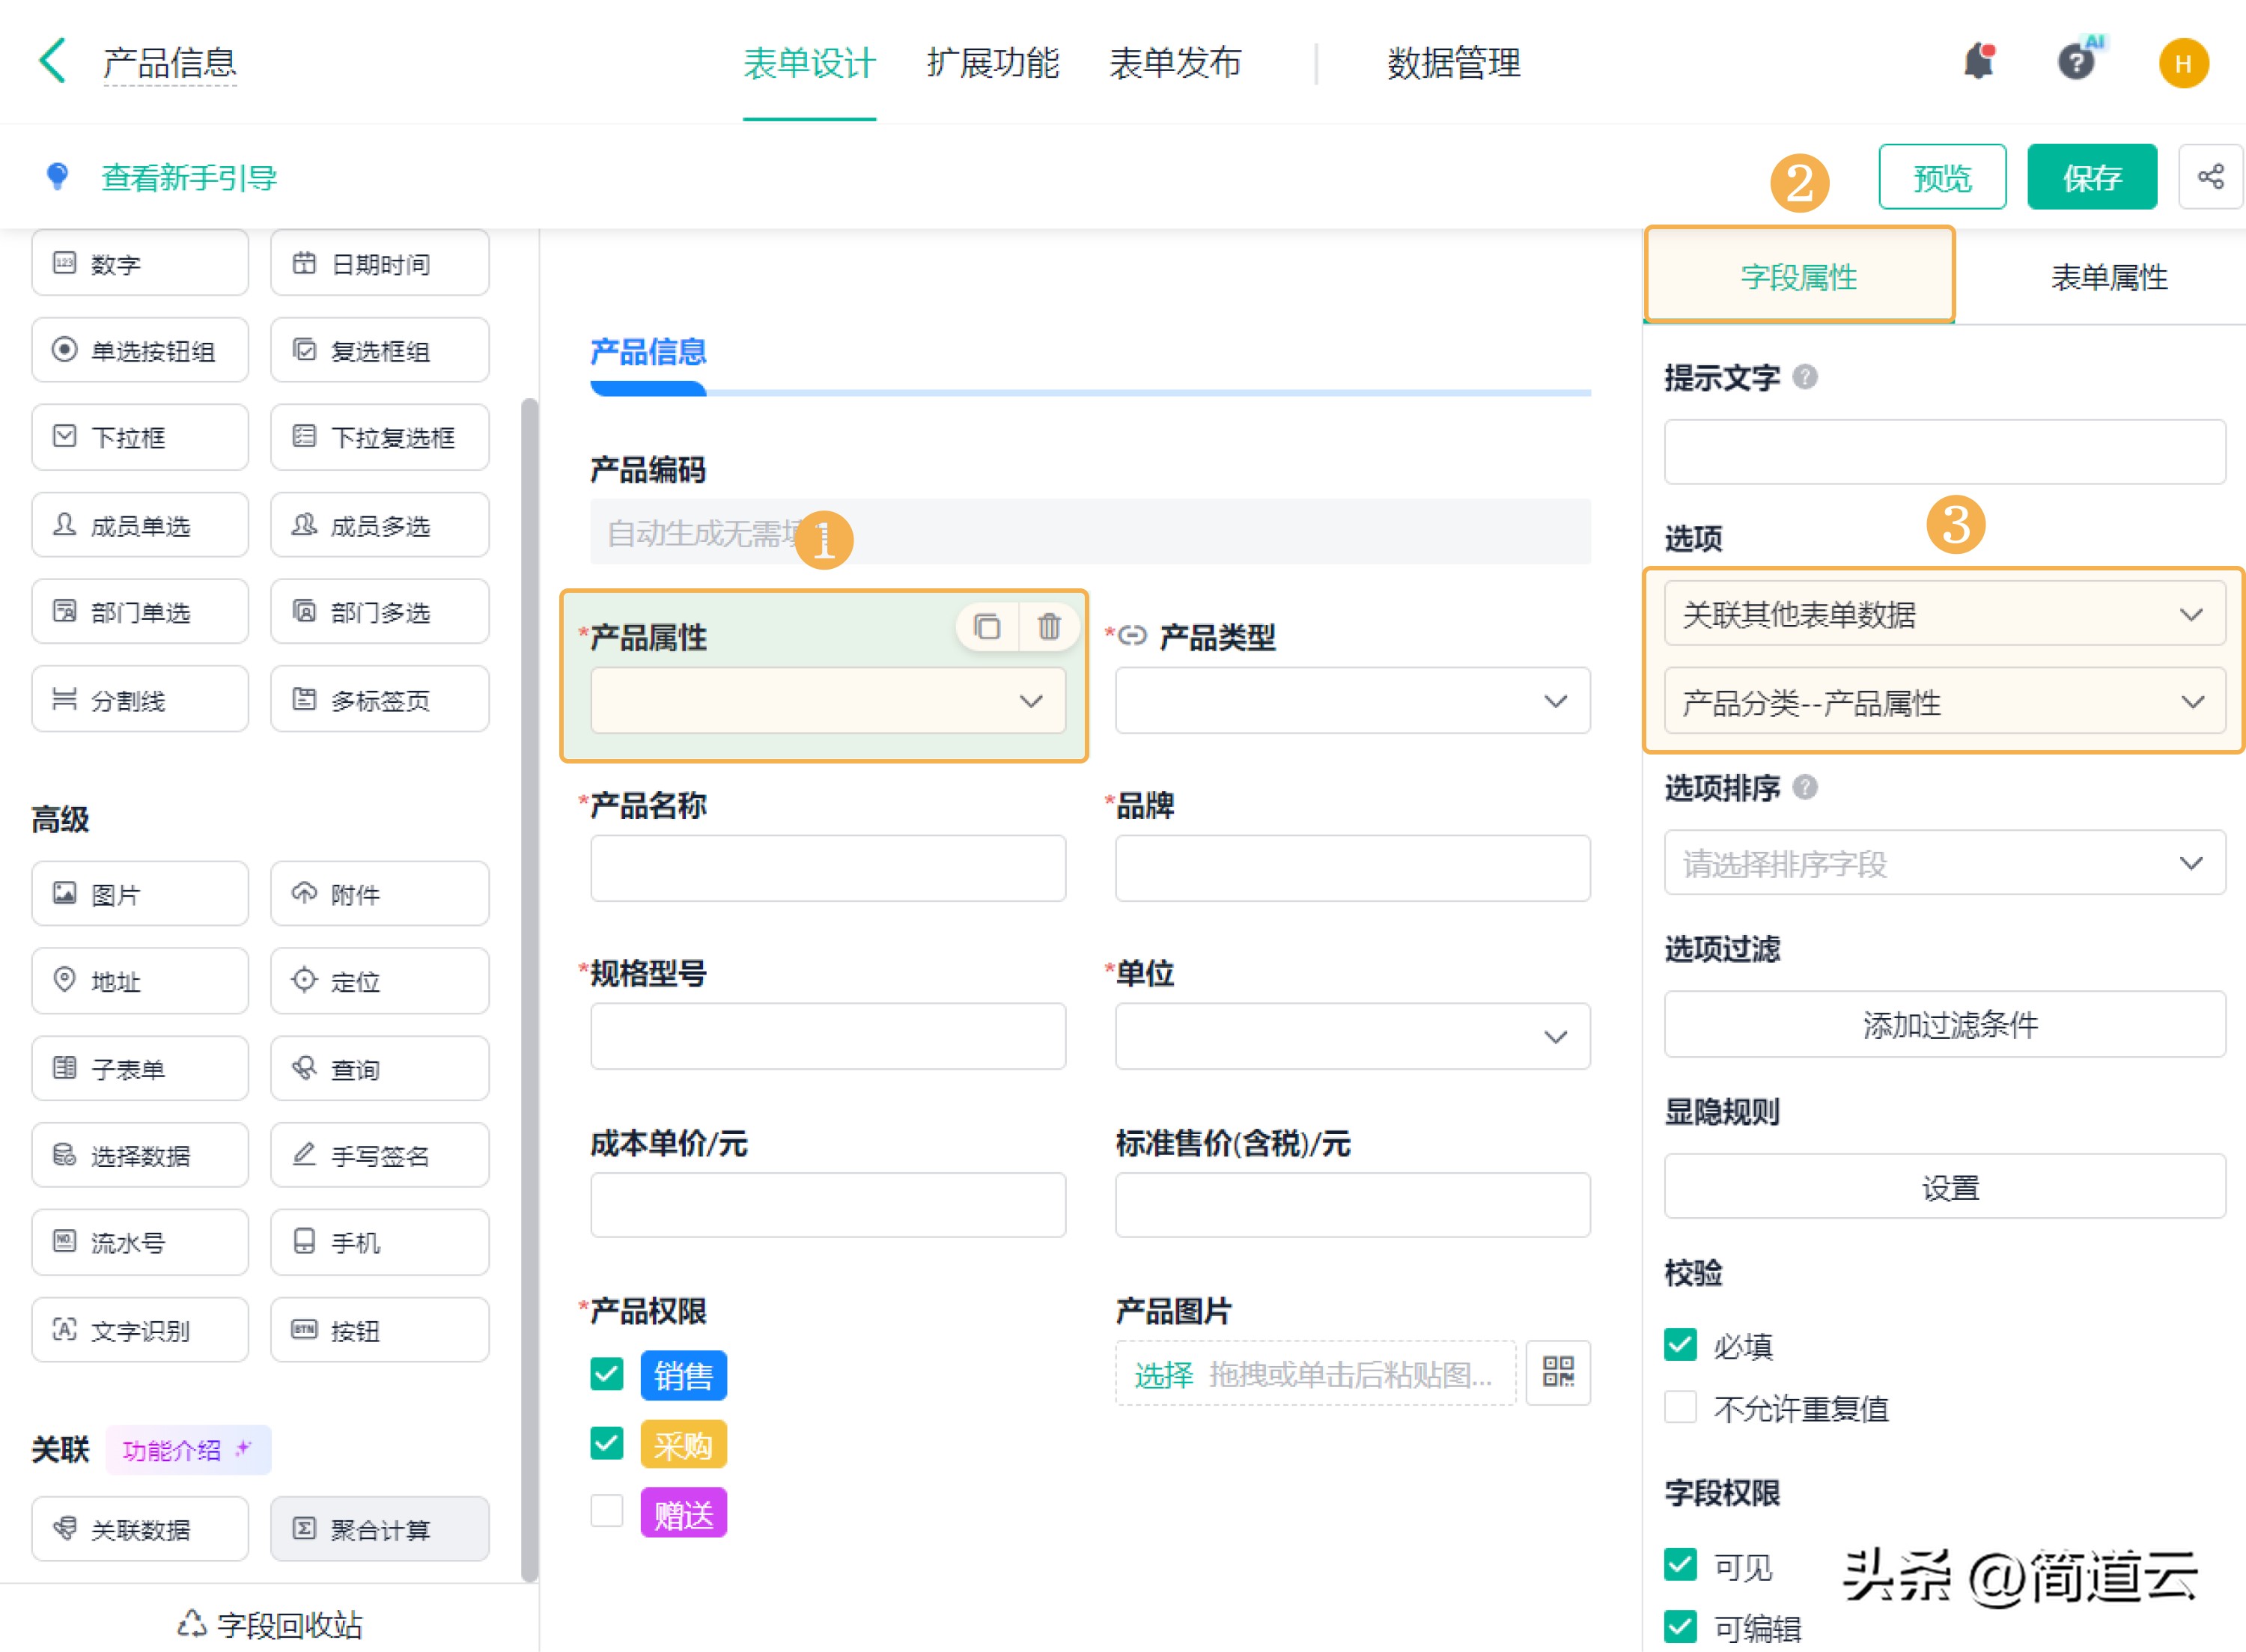Click the help icon next to 提示文字
The width and height of the screenshot is (2246, 1652).
click(x=1804, y=377)
